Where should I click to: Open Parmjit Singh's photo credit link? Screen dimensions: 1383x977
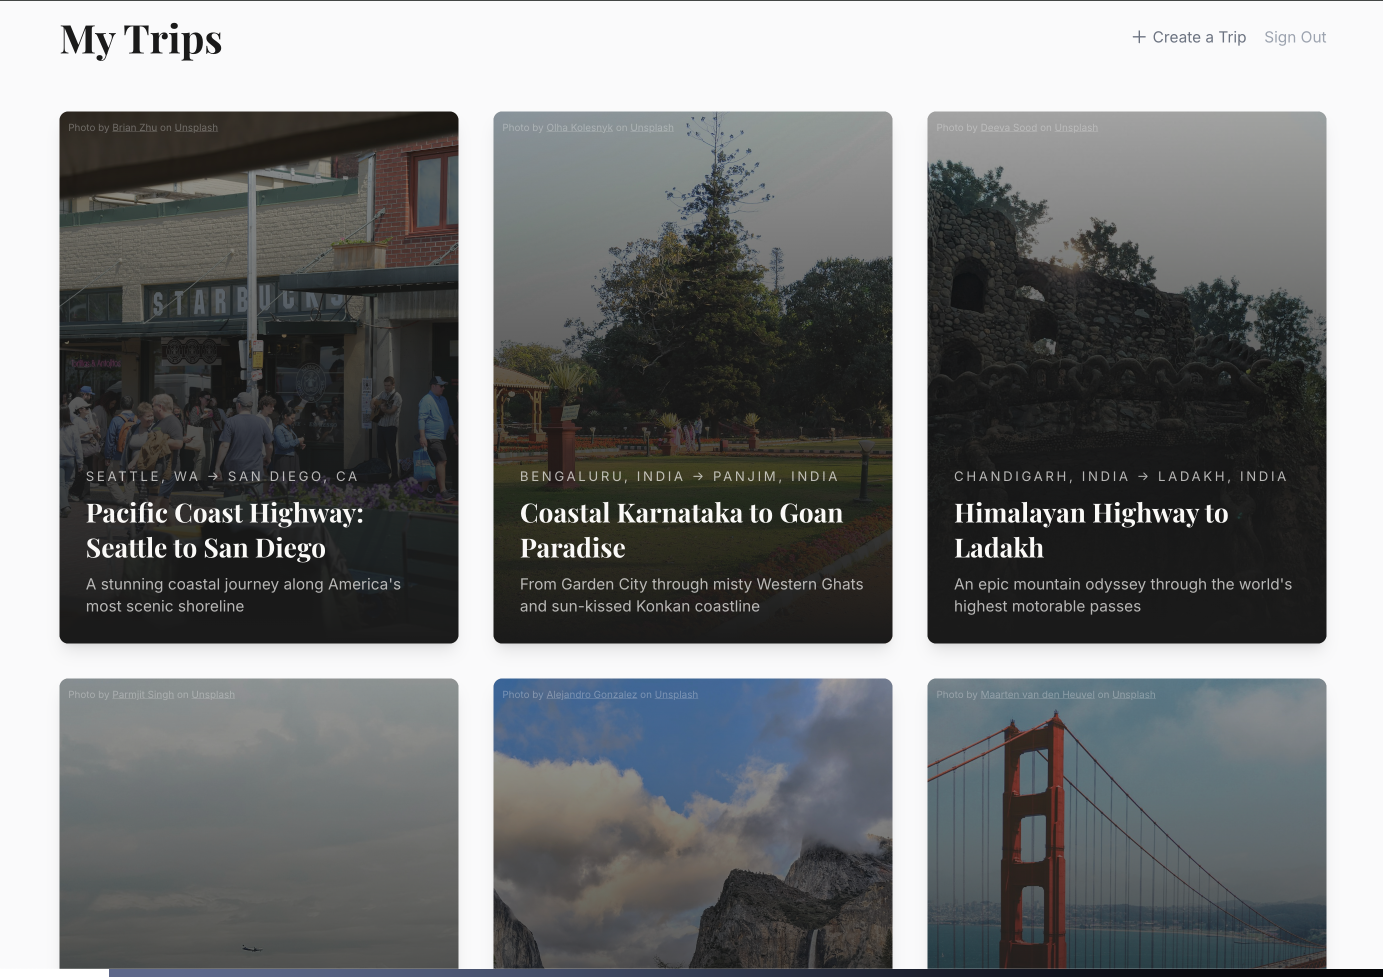[x=142, y=695]
